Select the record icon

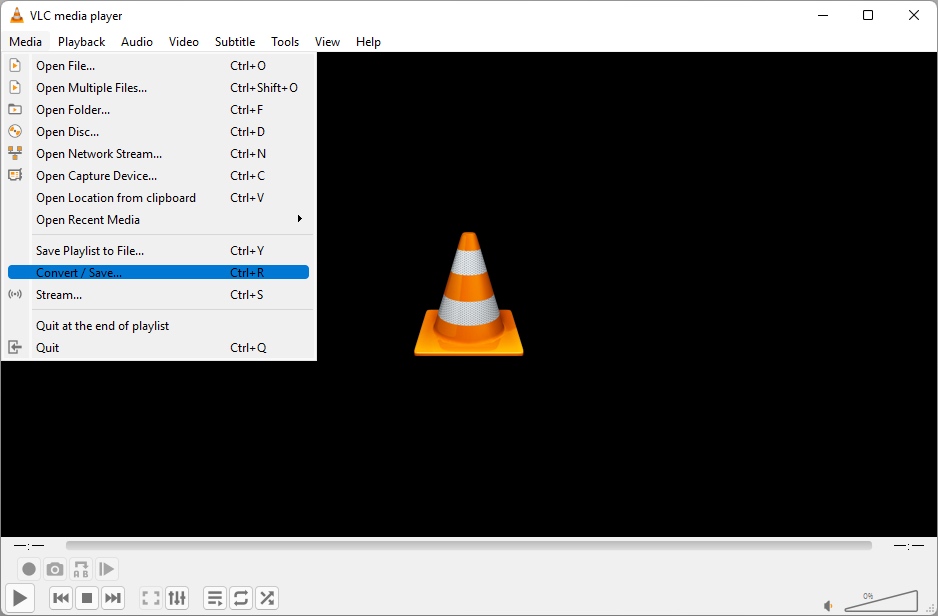pyautogui.click(x=29, y=568)
